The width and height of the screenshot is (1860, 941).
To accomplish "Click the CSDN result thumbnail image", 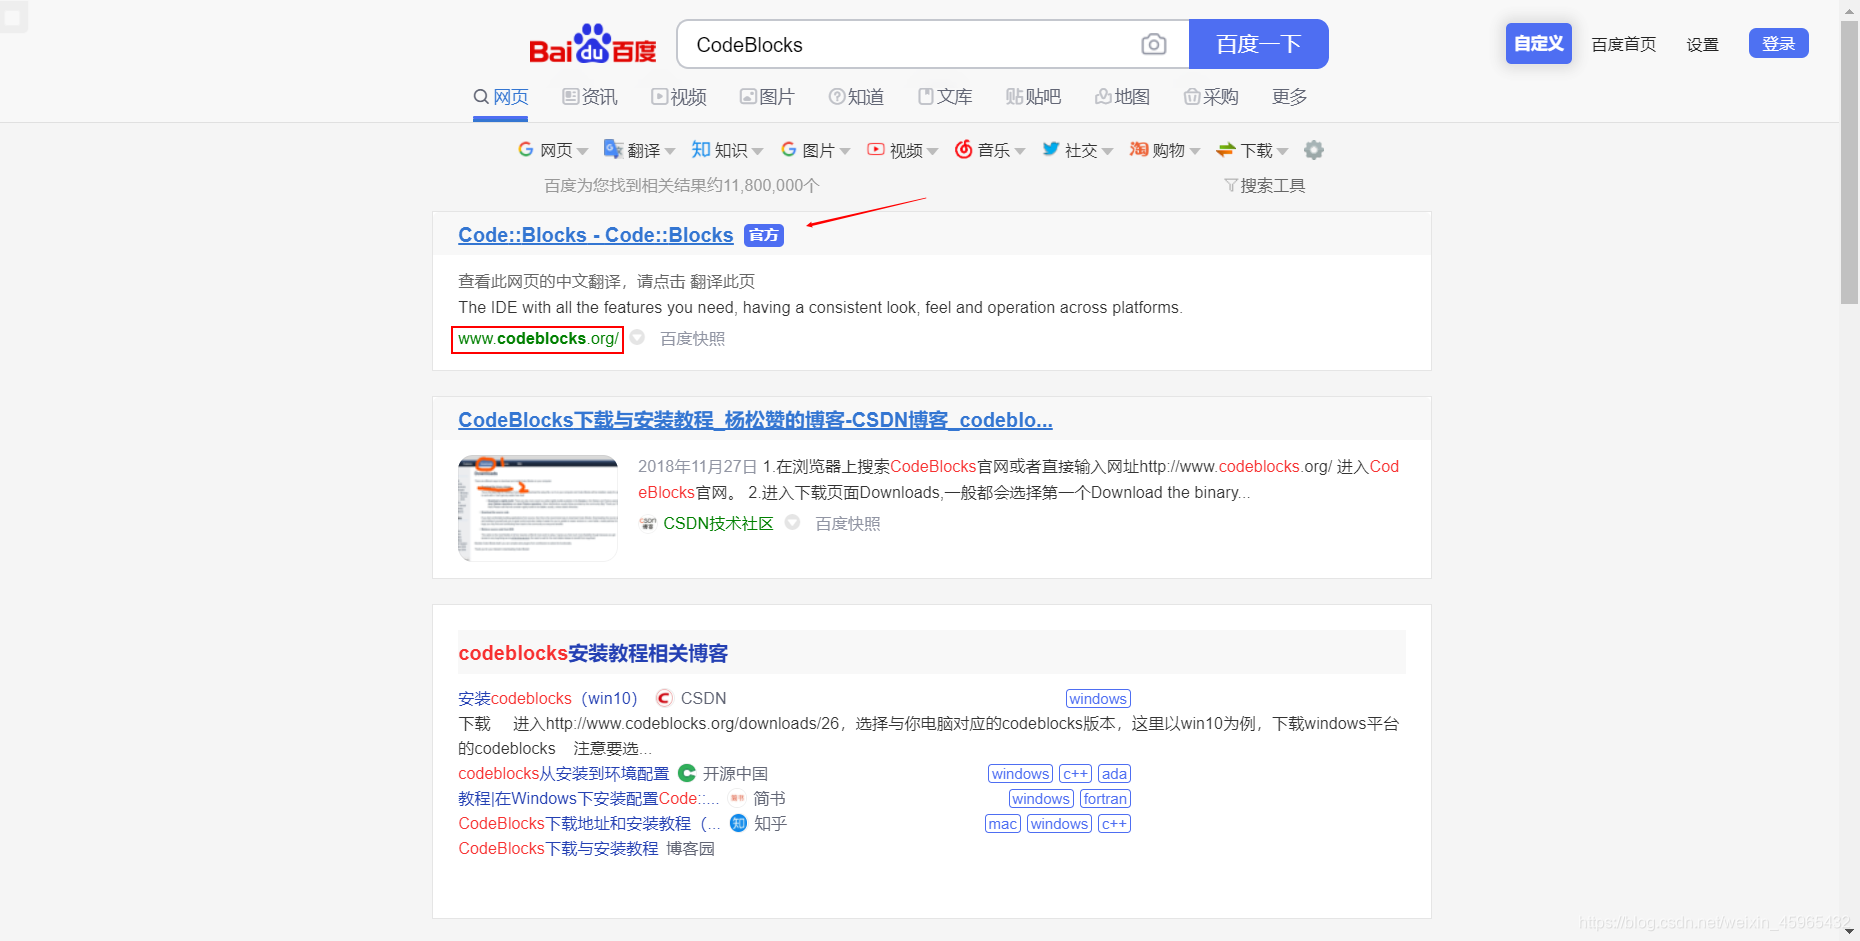I will coord(538,508).
